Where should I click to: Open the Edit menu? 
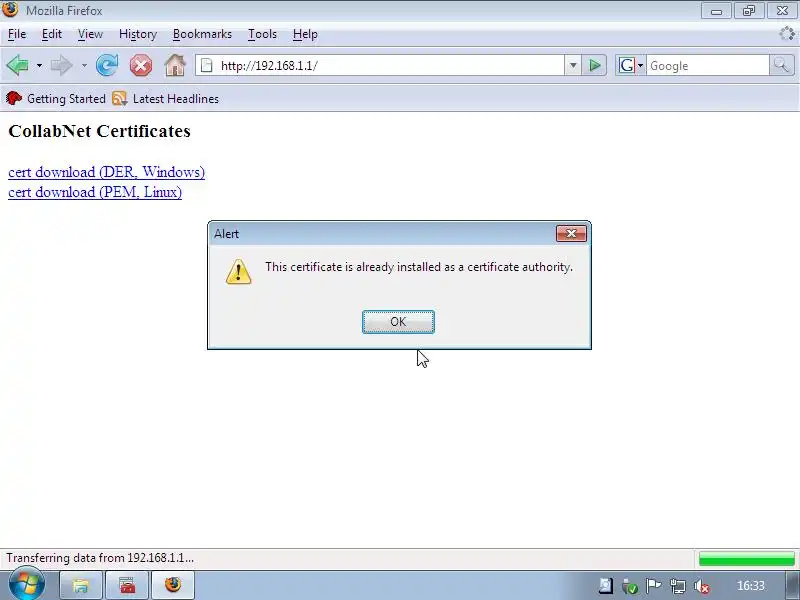point(52,34)
